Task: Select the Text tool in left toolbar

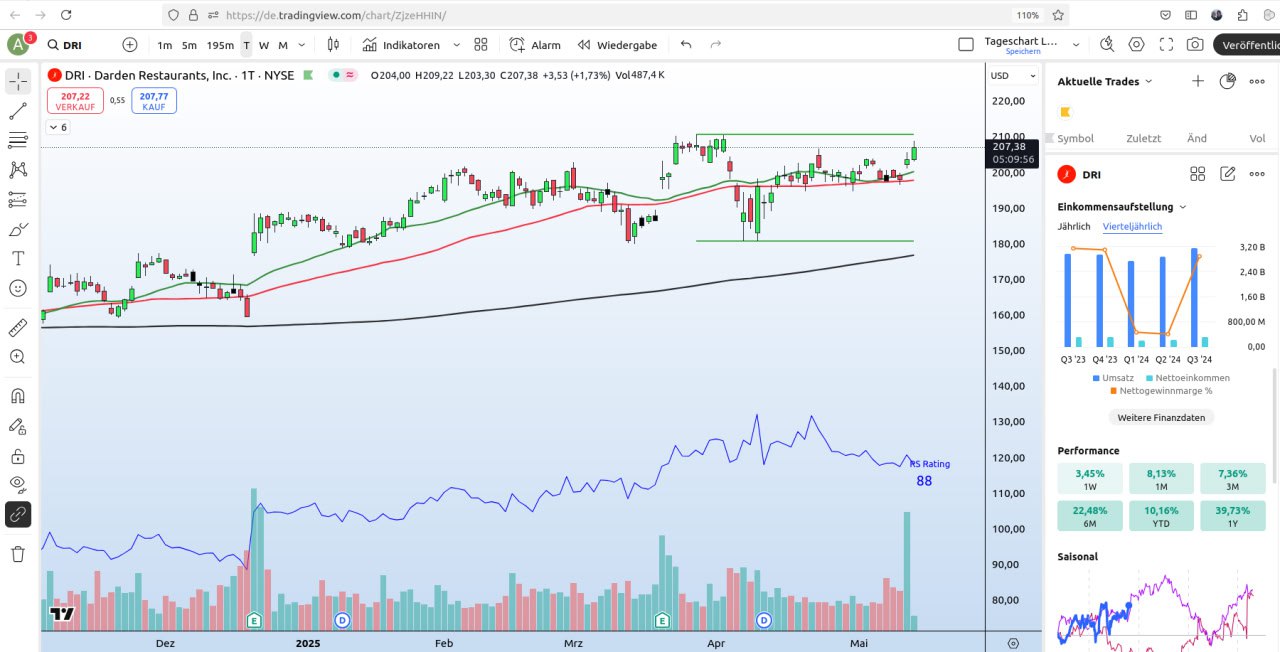Action: click(18, 258)
